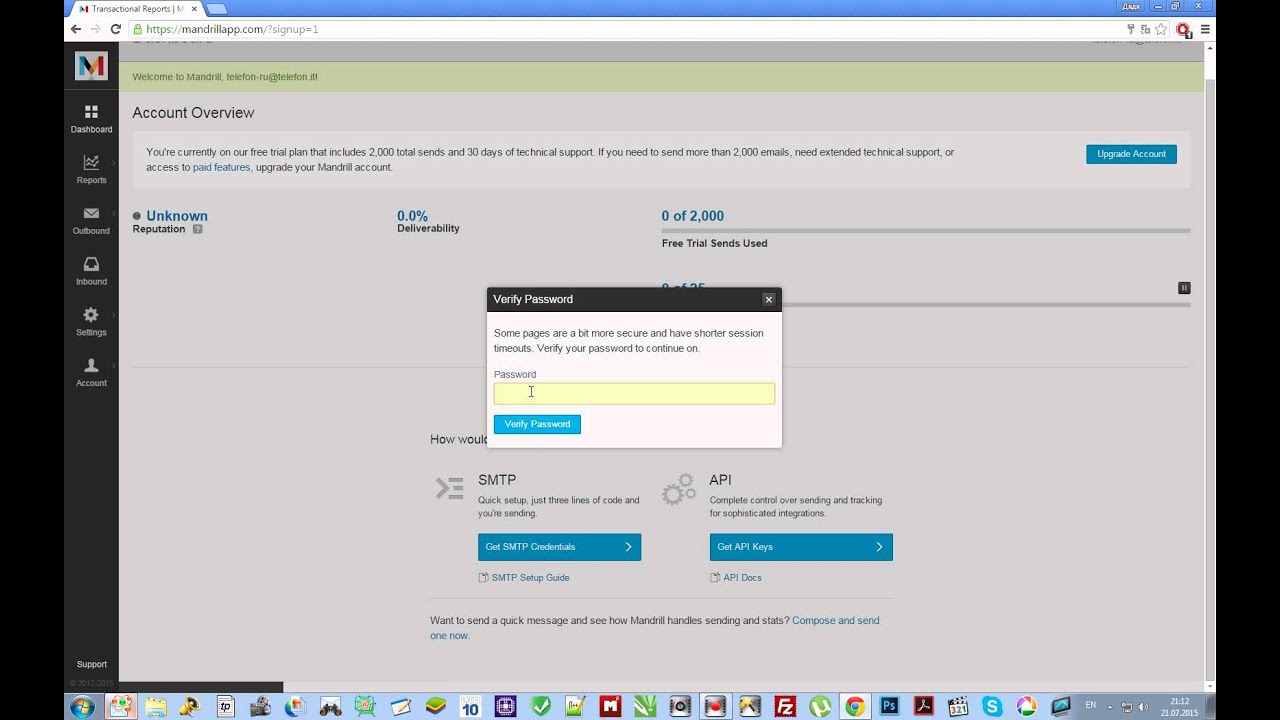Screen dimensions: 1280x720
Task: Click the Mandrill logo
Action: pos(91,66)
